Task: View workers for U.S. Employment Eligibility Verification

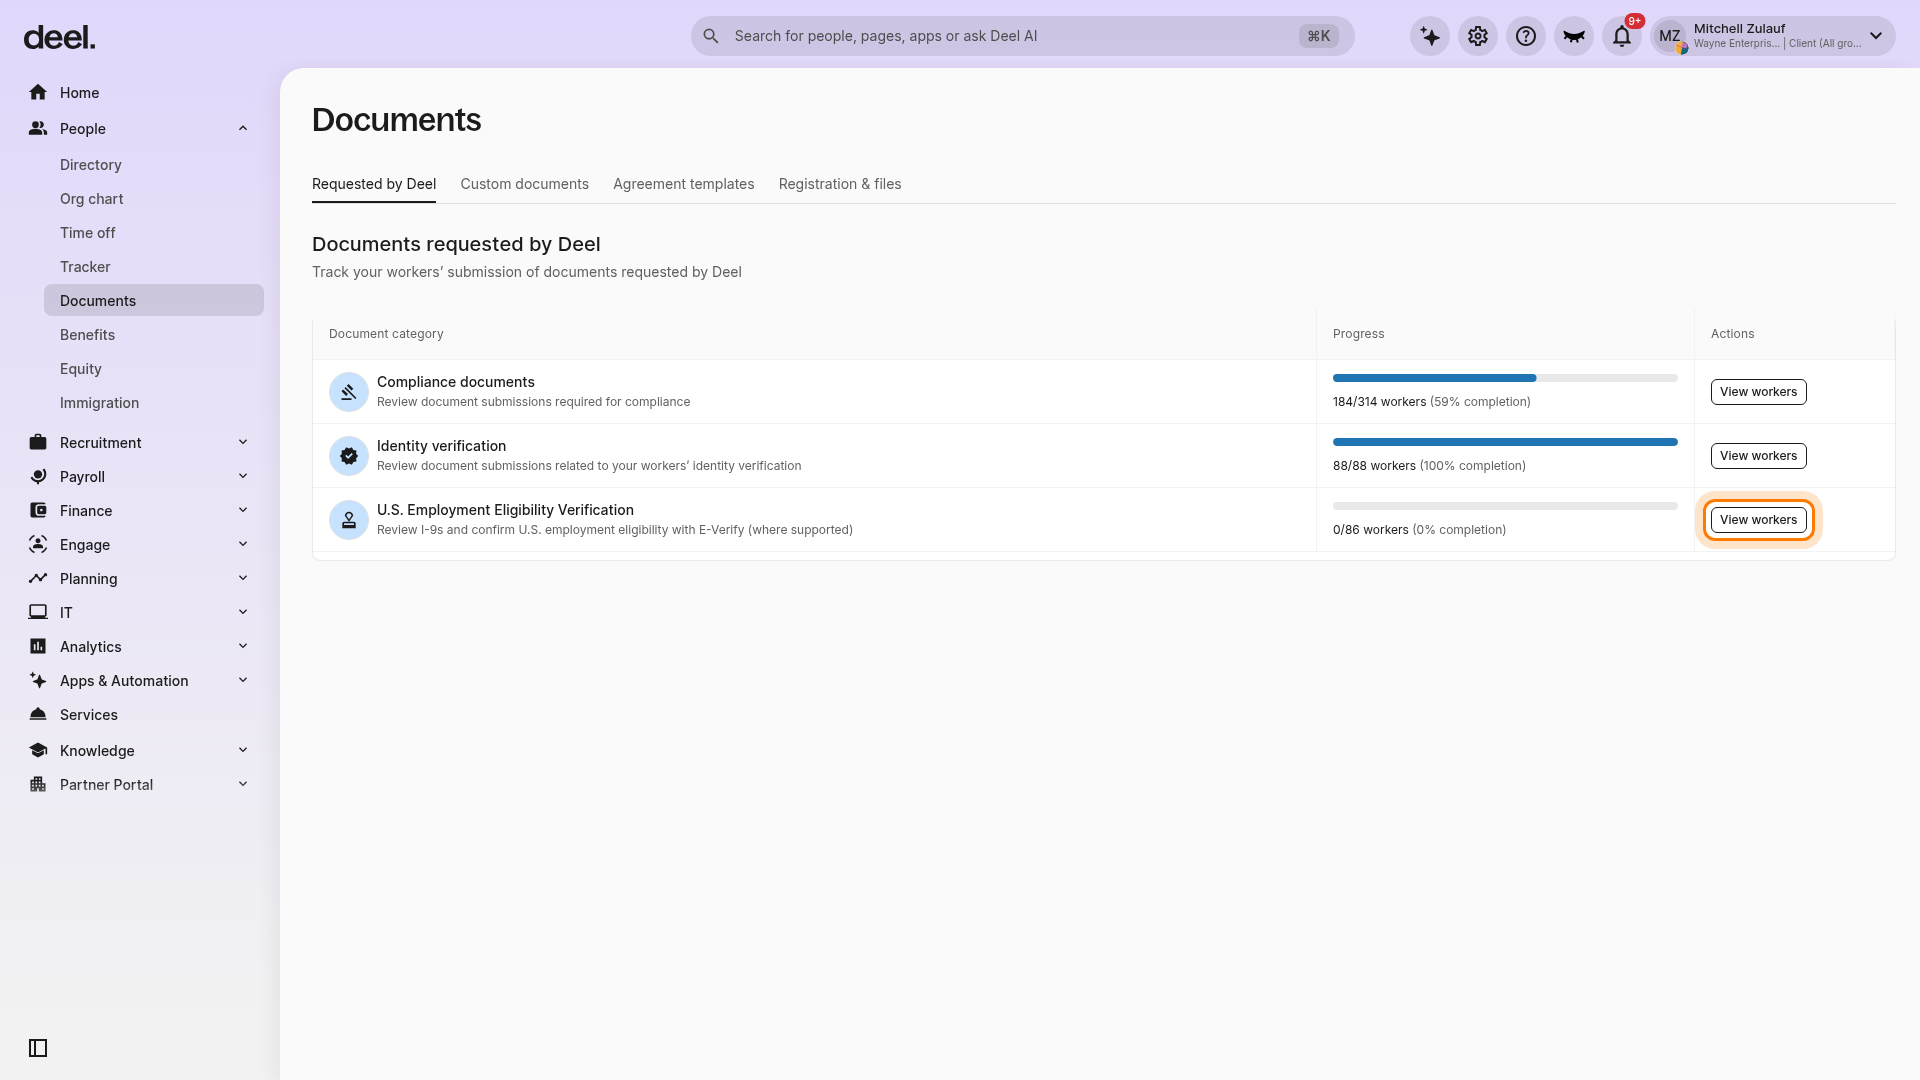Action: (x=1758, y=520)
